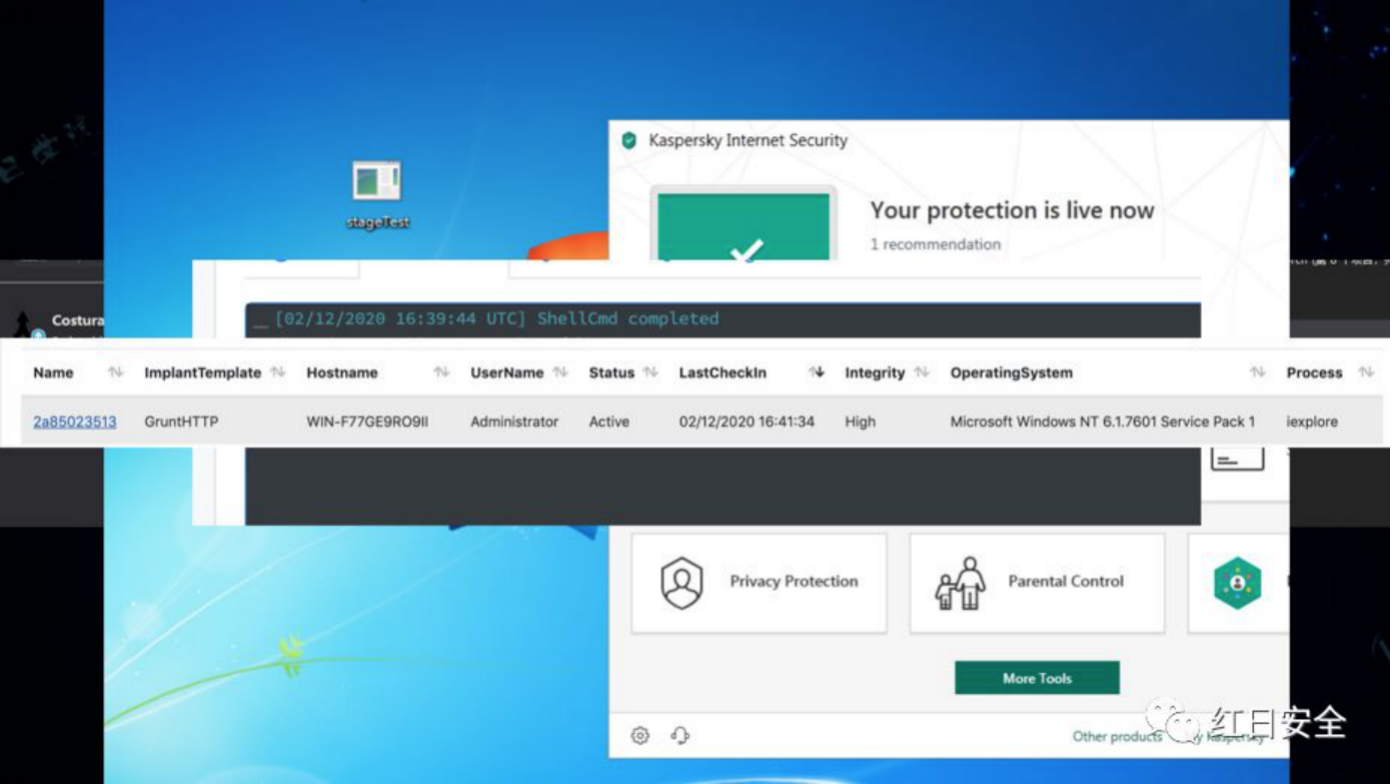Click the Privacy Protection shield icon

pyautogui.click(x=682, y=583)
